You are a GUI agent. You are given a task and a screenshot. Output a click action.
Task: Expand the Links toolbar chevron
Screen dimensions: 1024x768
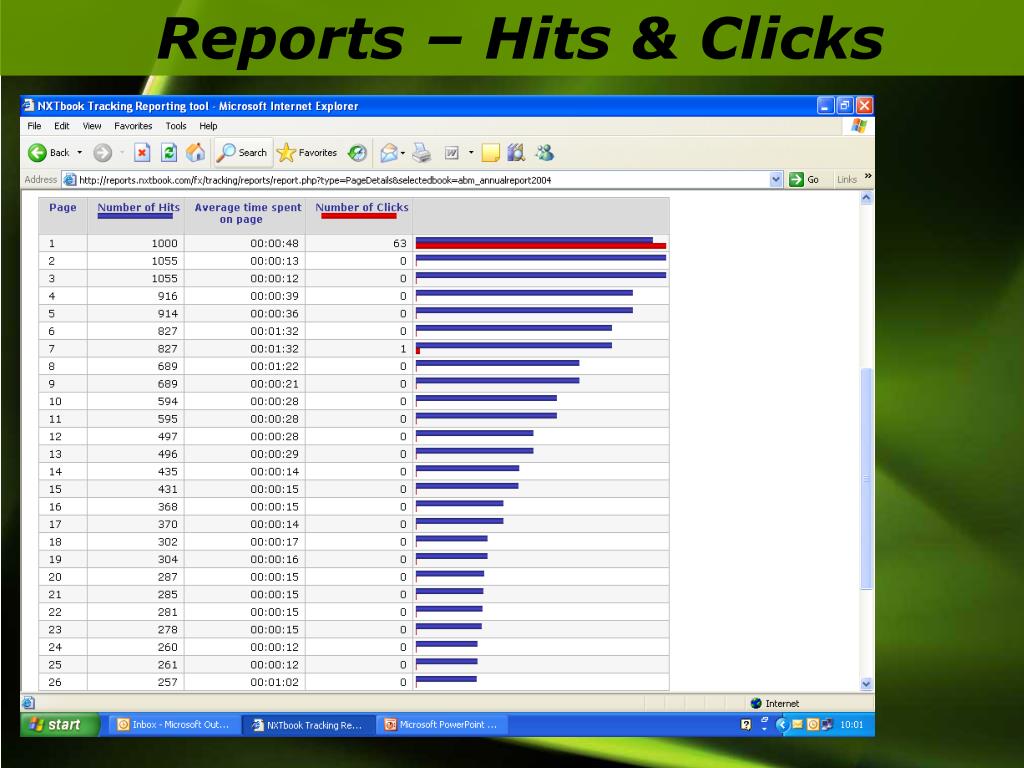pos(868,176)
